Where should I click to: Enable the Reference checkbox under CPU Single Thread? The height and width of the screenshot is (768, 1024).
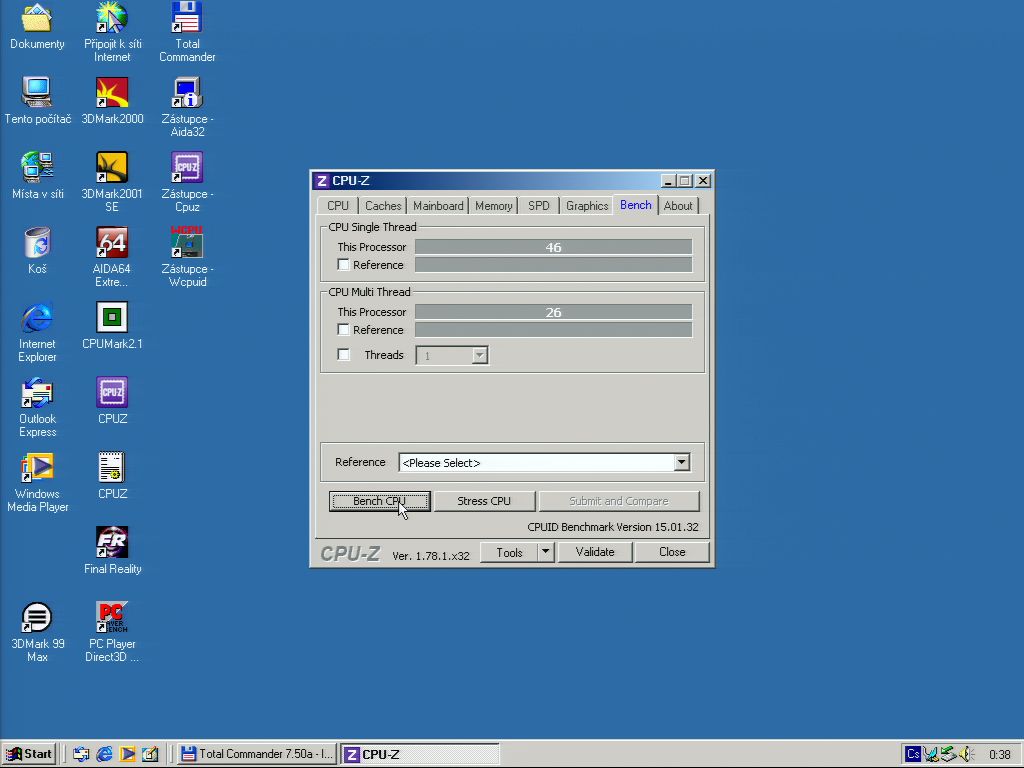[344, 264]
